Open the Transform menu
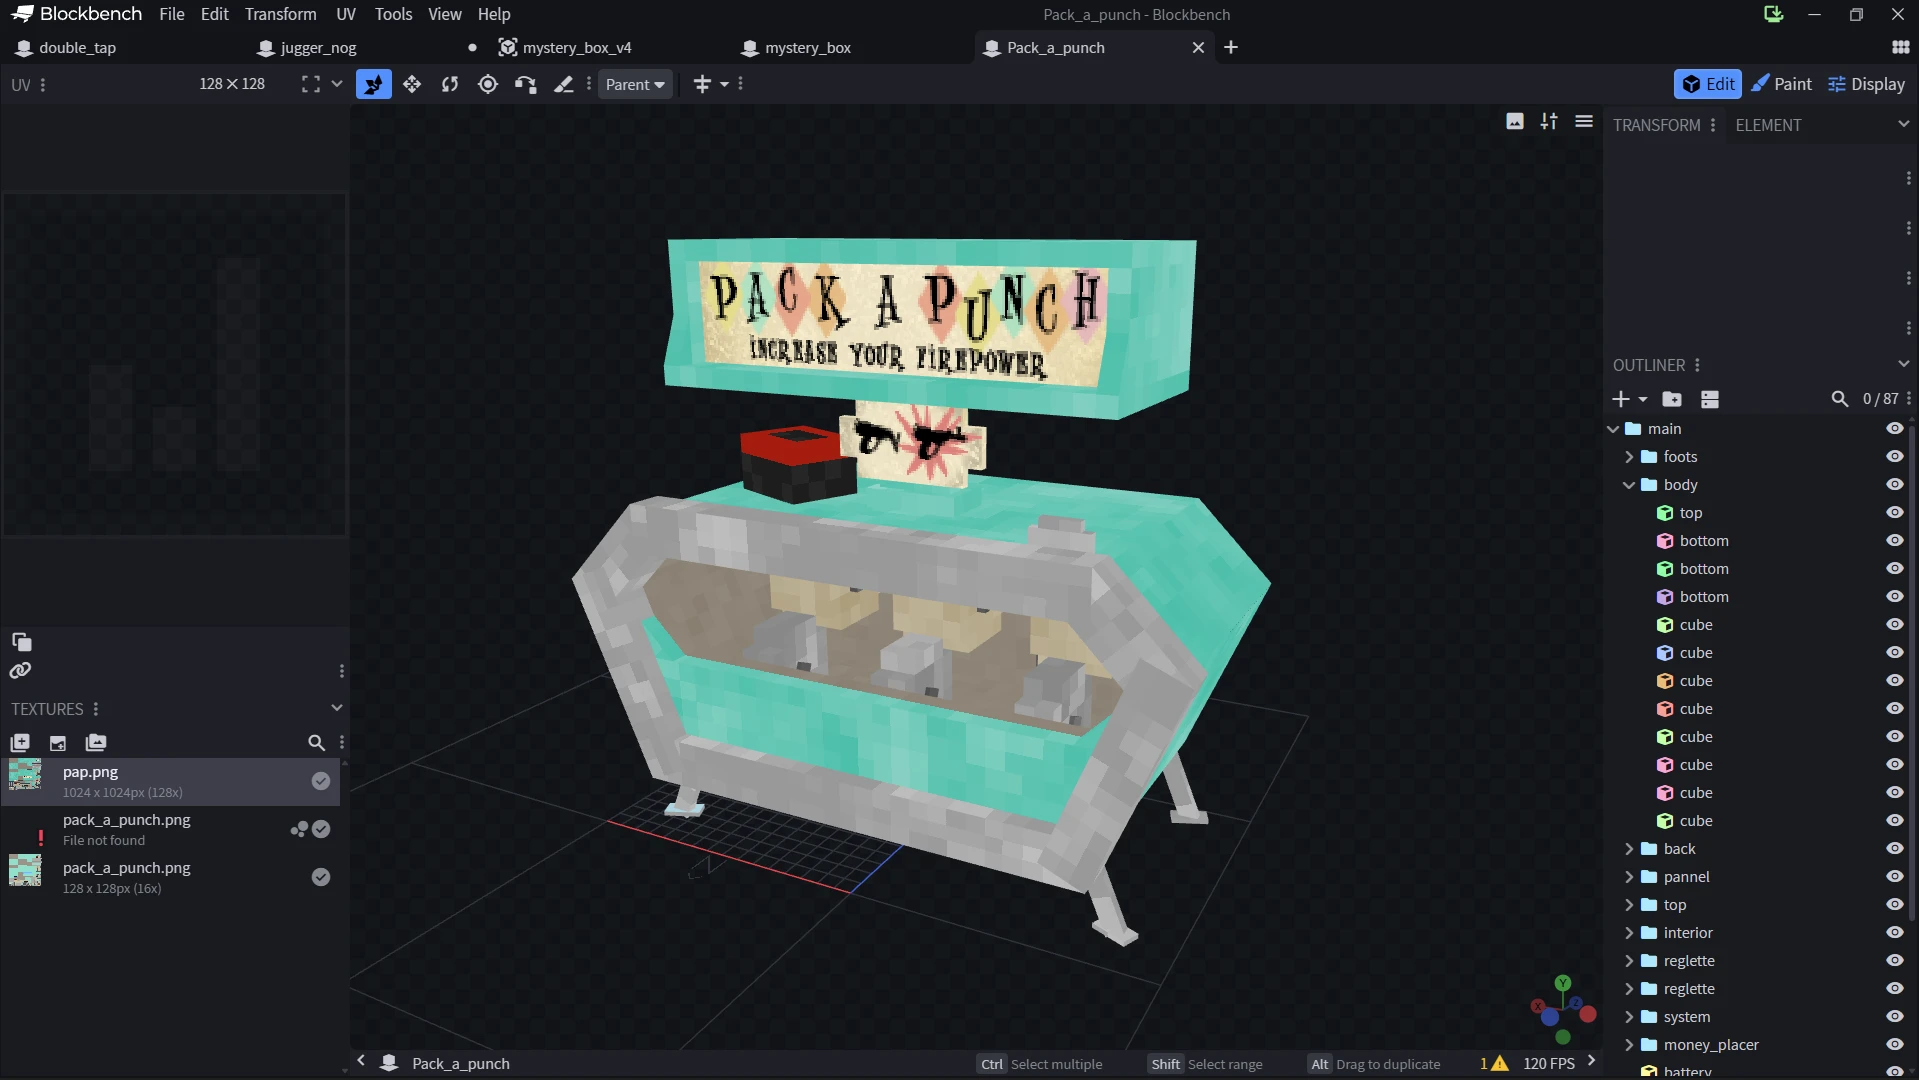The width and height of the screenshot is (1919, 1080). click(280, 14)
